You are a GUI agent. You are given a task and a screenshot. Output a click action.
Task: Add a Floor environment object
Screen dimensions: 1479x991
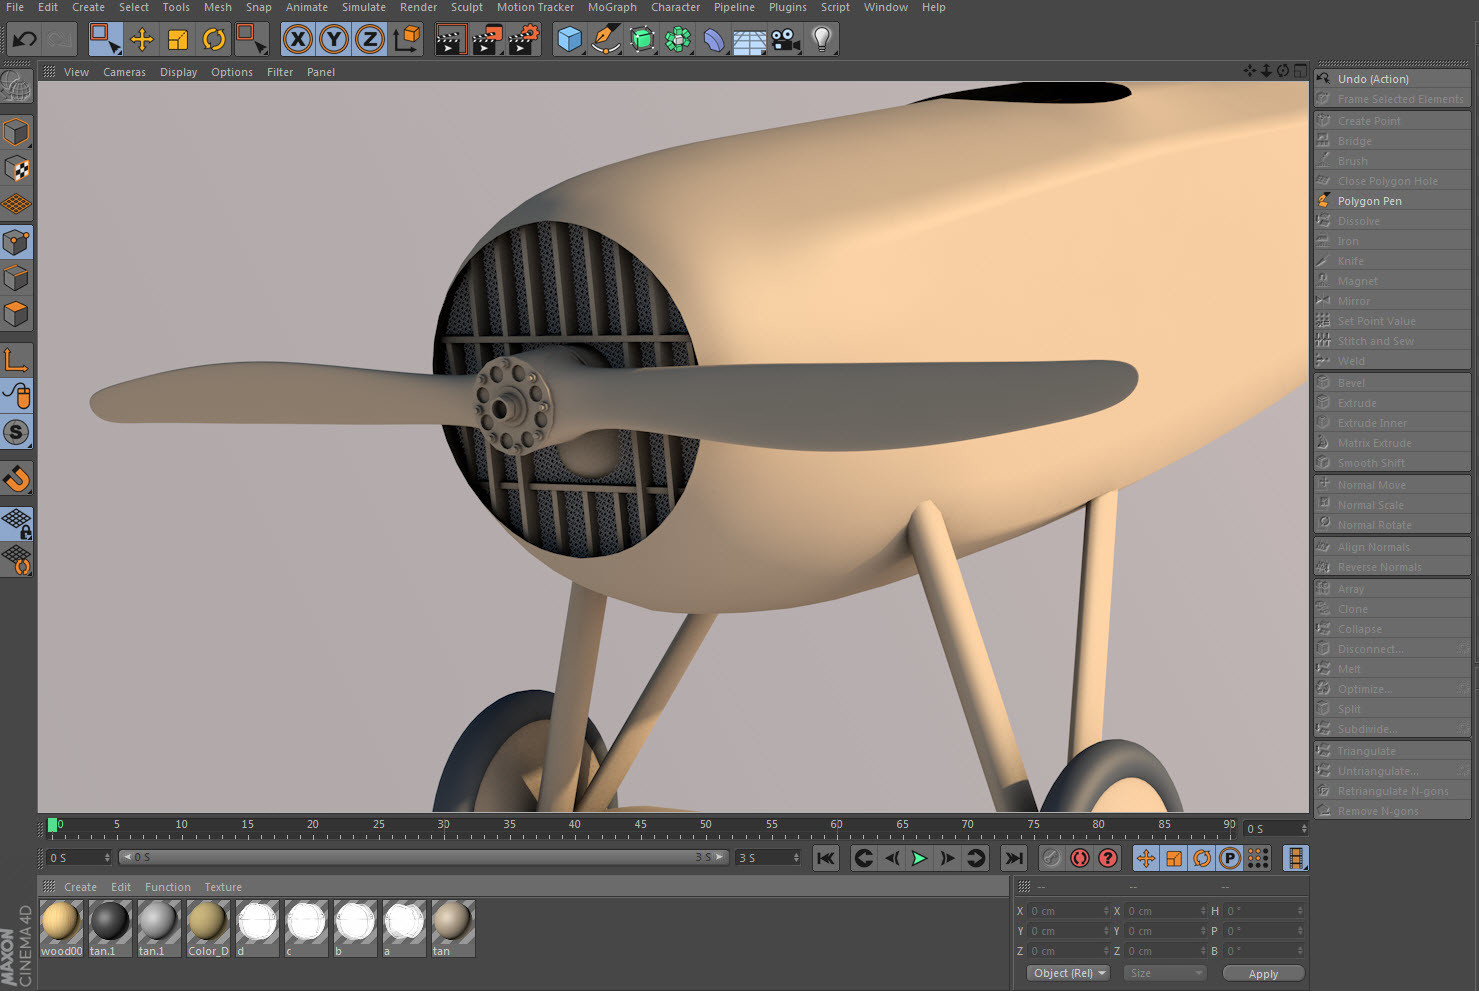coord(750,40)
